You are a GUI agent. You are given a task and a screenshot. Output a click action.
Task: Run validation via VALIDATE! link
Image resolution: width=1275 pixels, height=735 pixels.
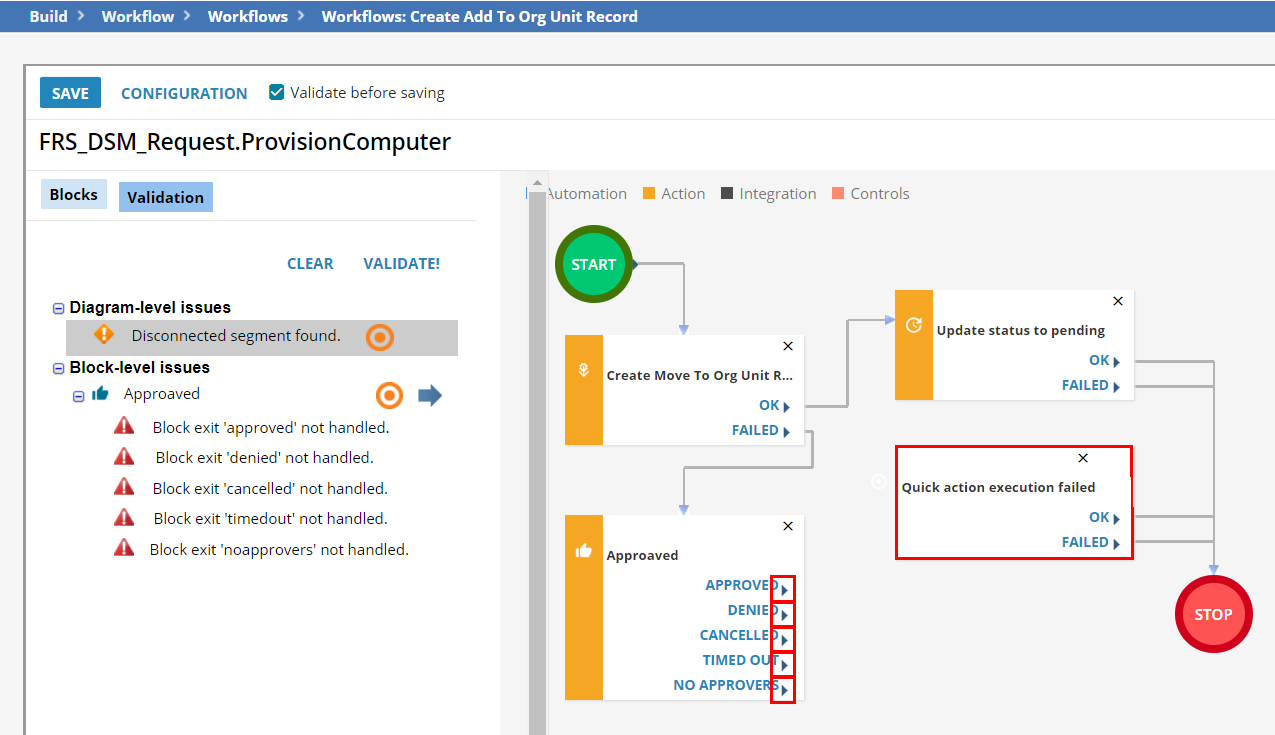point(401,263)
